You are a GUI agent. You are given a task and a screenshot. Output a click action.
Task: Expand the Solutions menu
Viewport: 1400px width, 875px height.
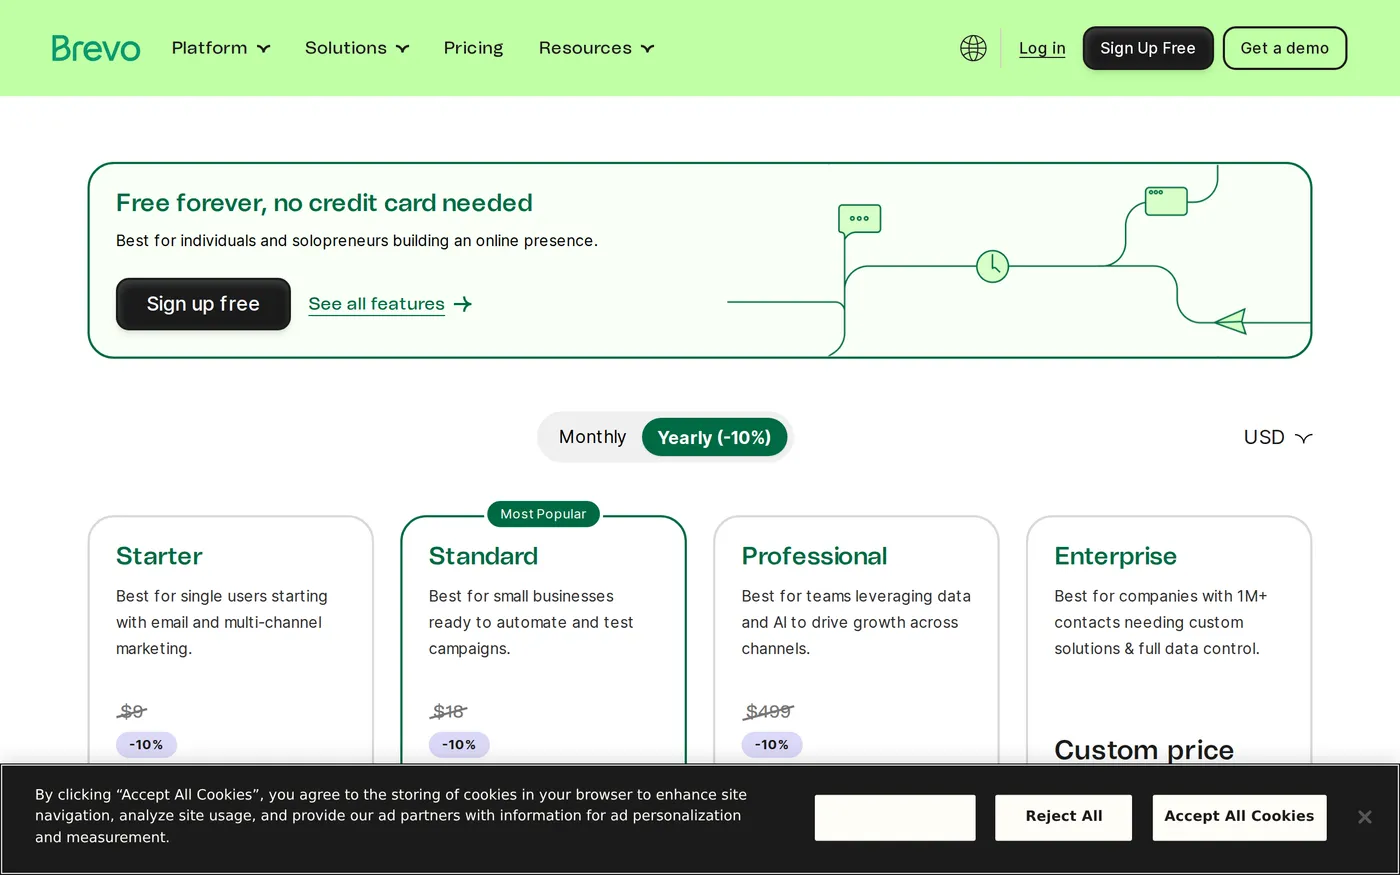[x=357, y=48]
